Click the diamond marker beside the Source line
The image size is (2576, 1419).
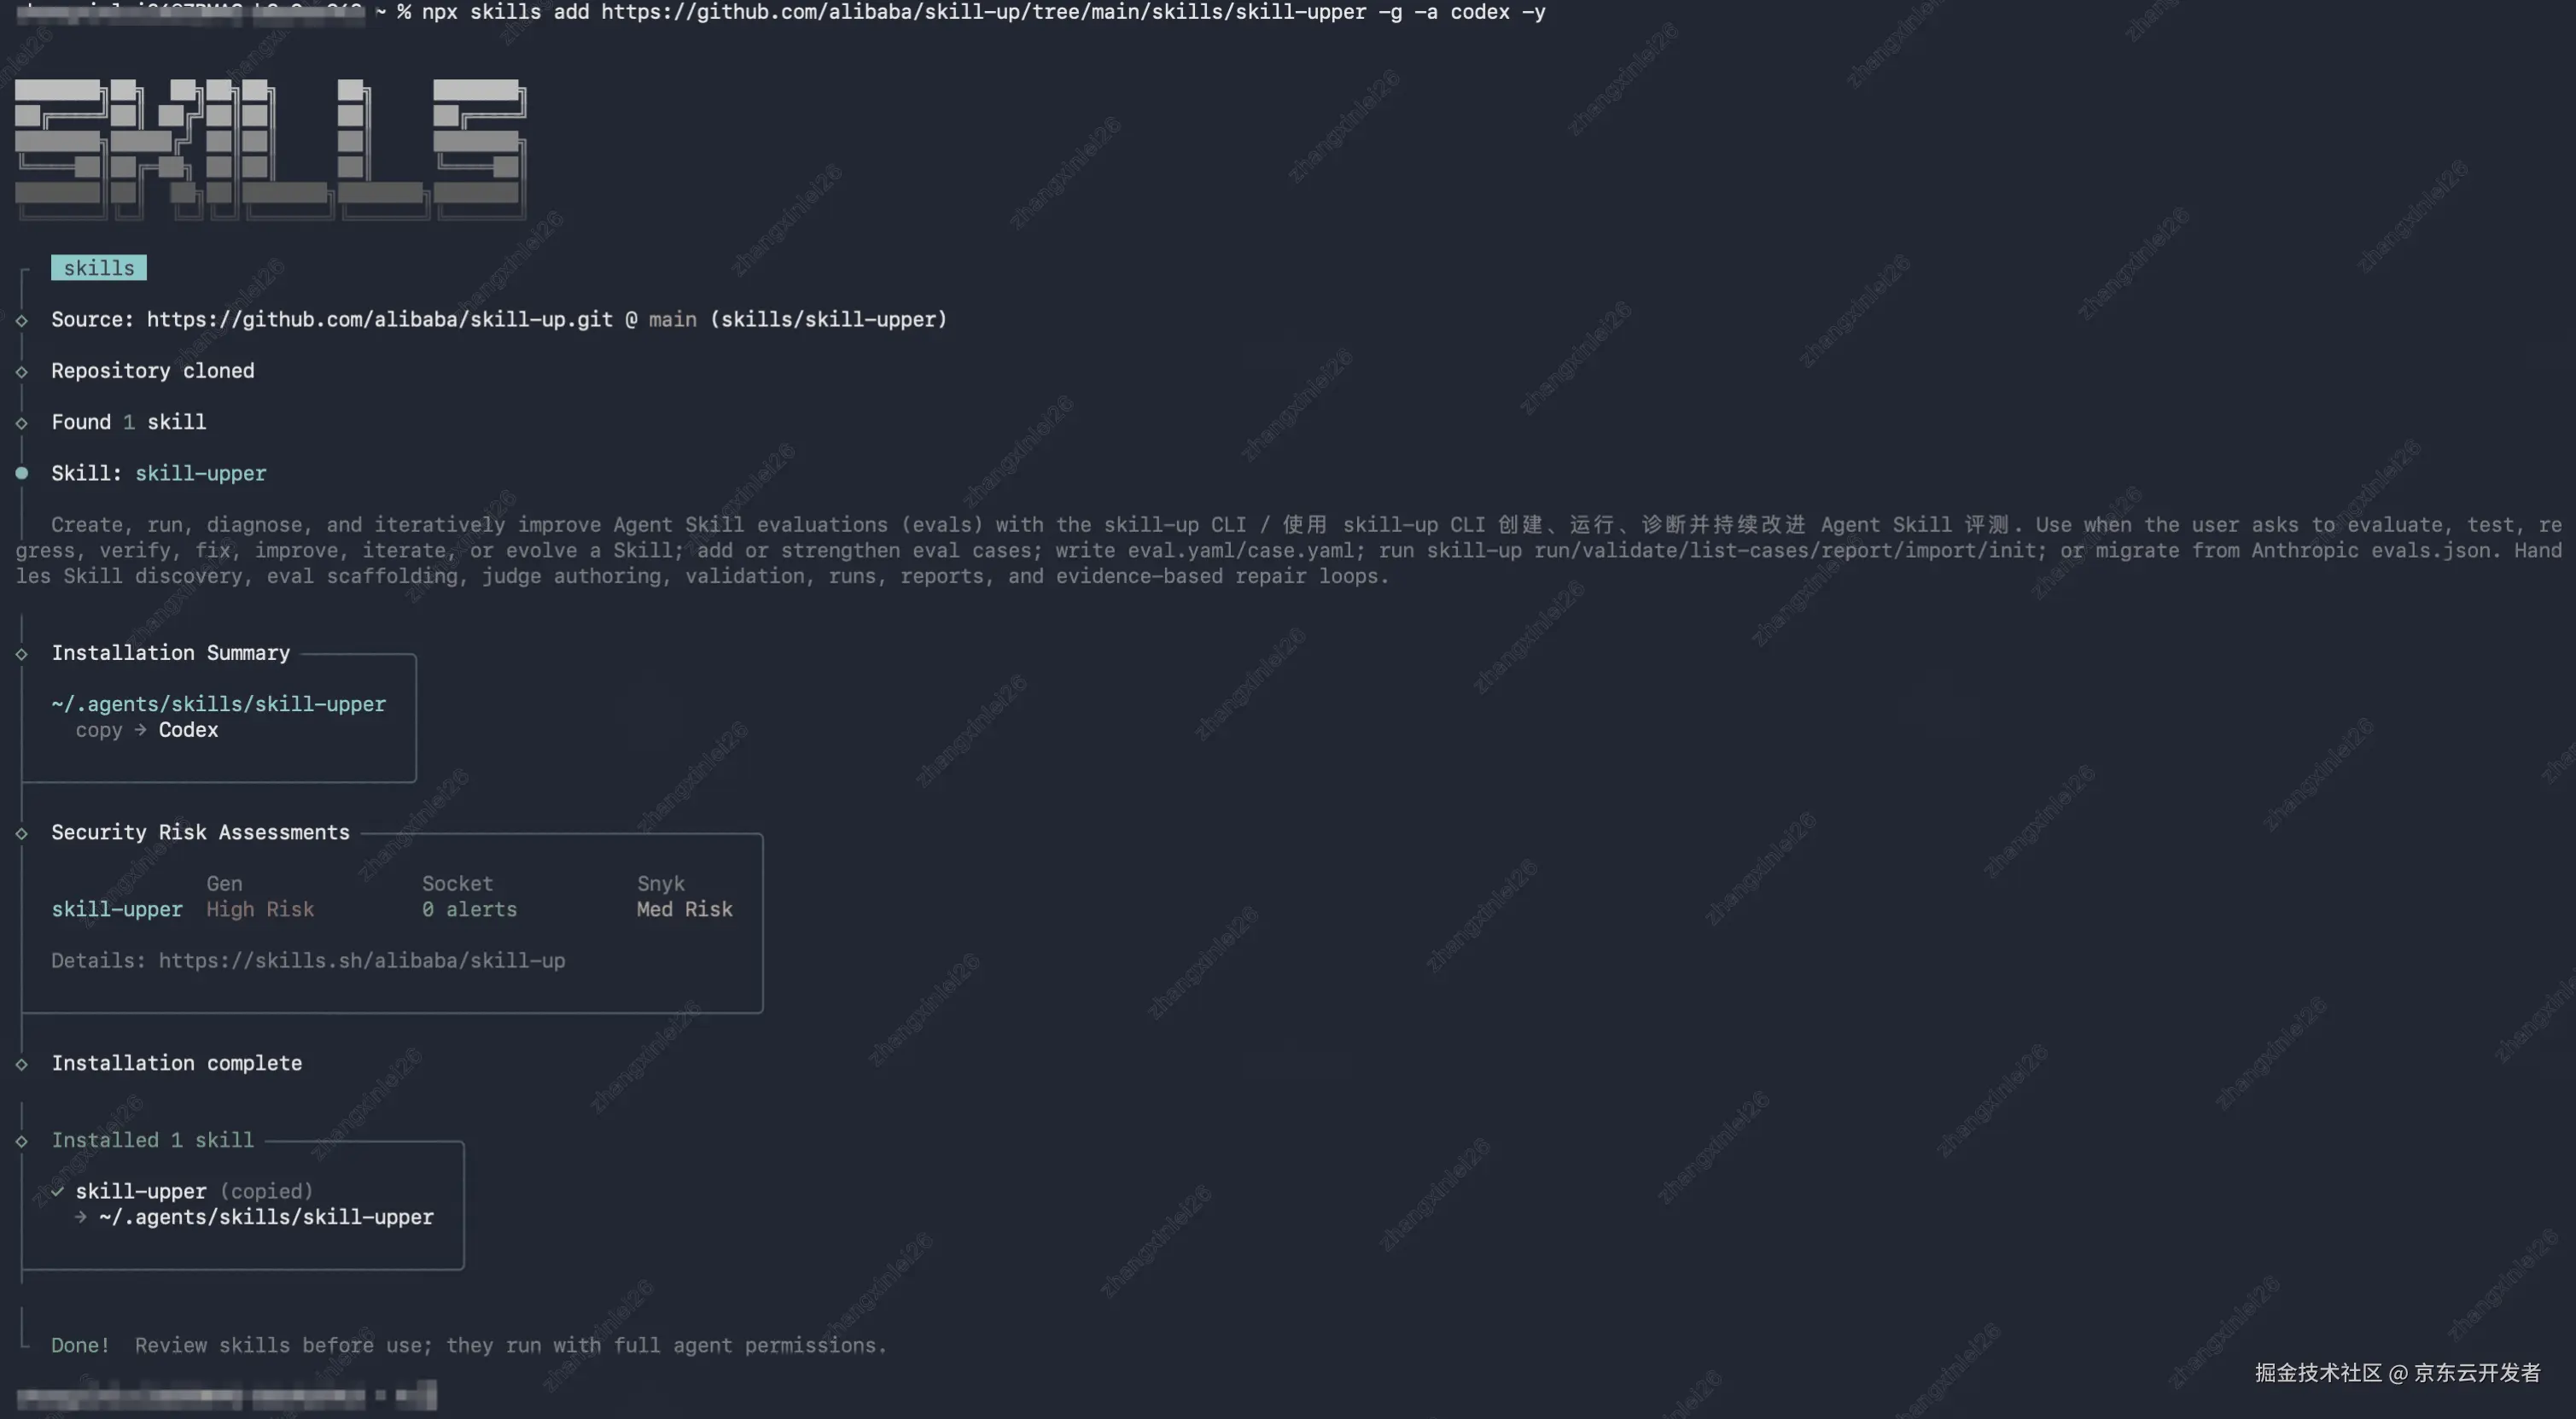tap(21, 321)
